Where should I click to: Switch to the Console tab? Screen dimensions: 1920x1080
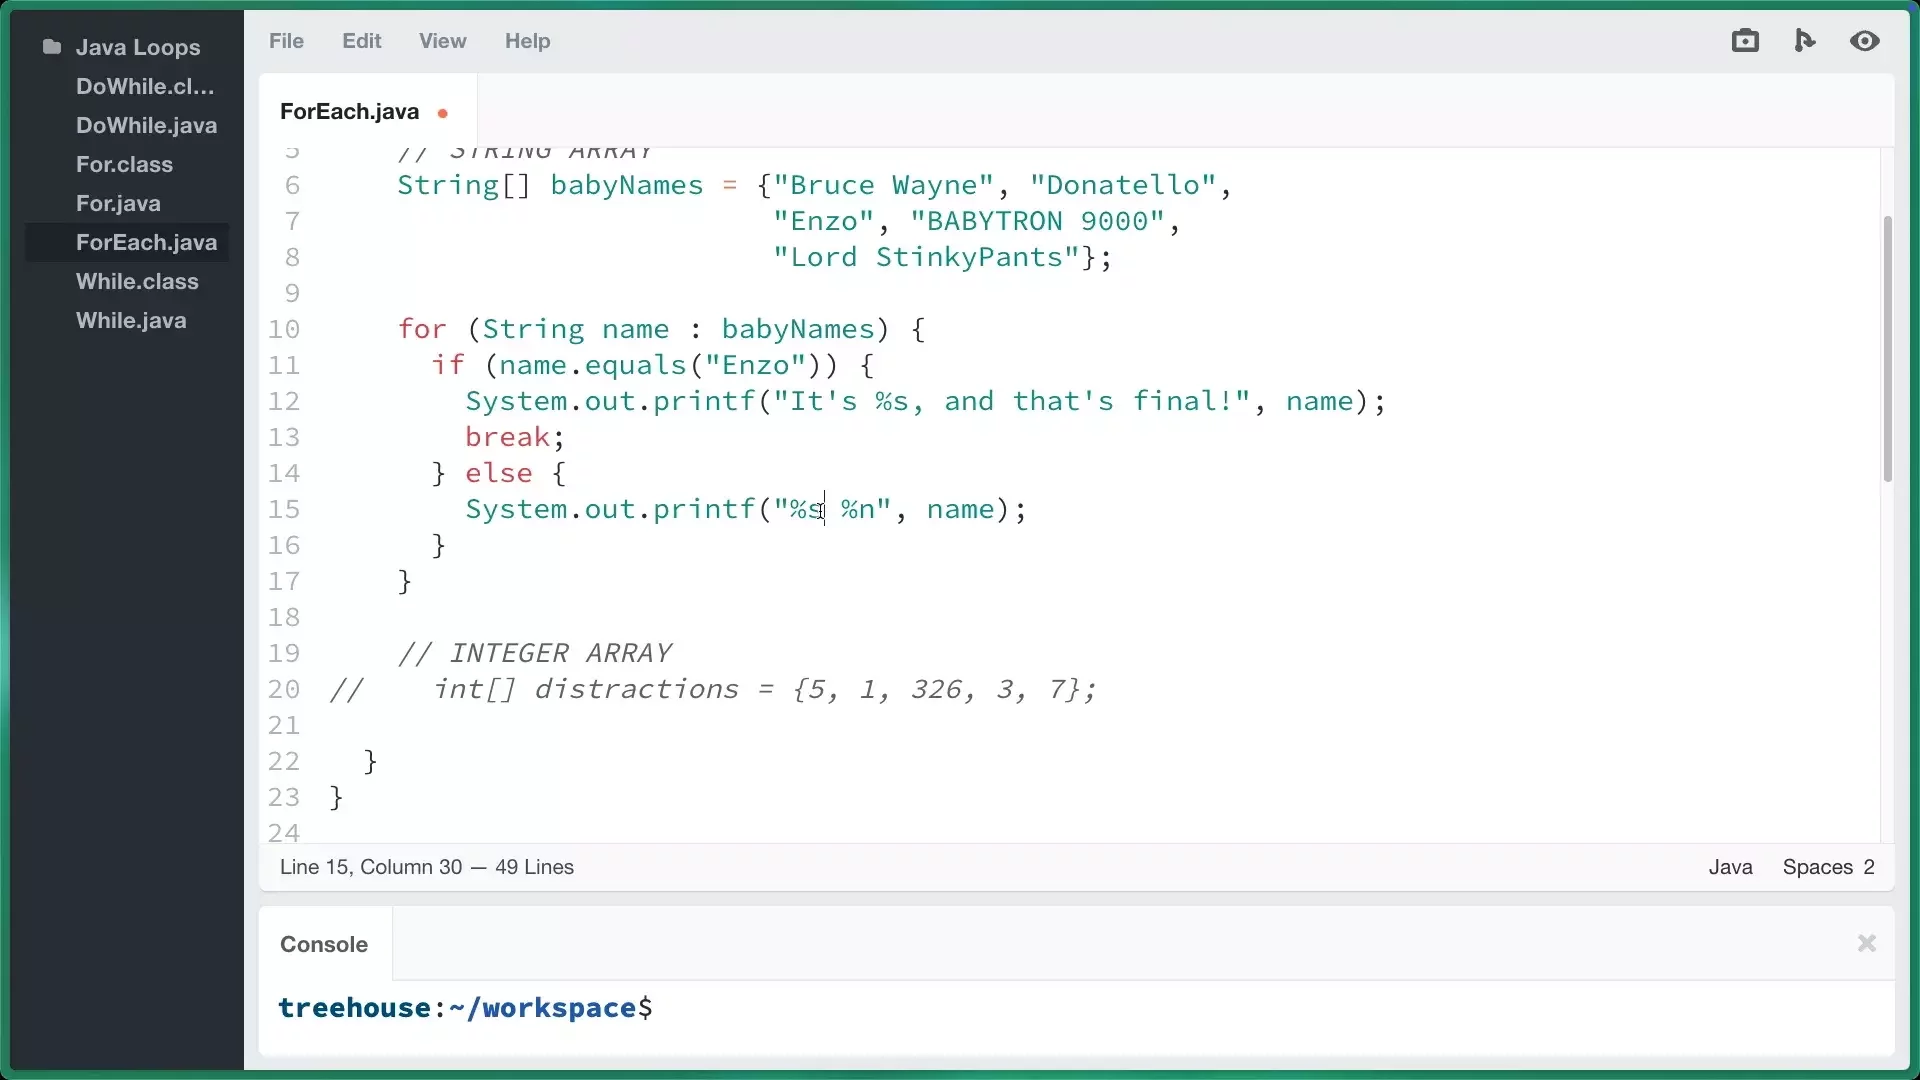click(324, 944)
